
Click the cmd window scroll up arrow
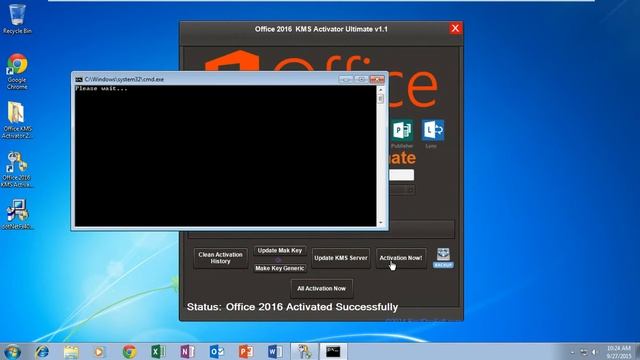[381, 89]
